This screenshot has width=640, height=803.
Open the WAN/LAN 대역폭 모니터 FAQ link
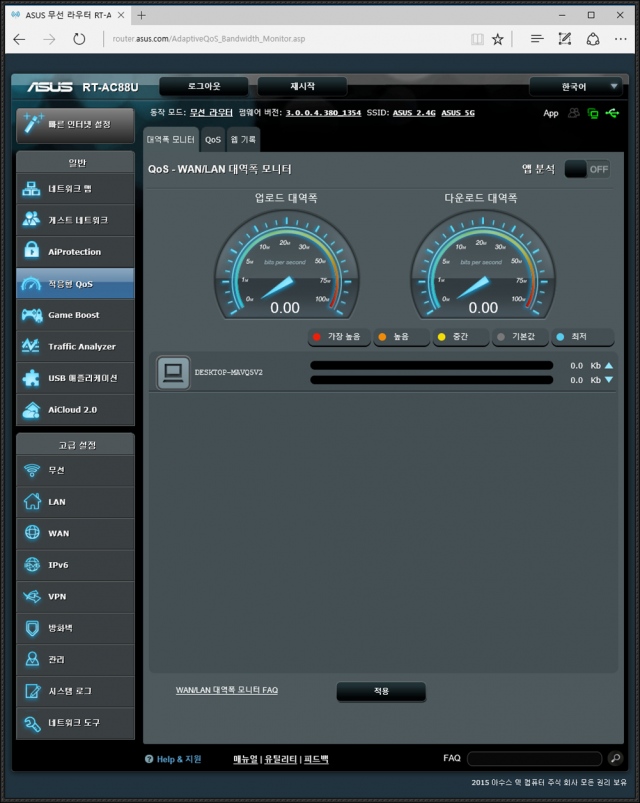pyautogui.click(x=227, y=690)
